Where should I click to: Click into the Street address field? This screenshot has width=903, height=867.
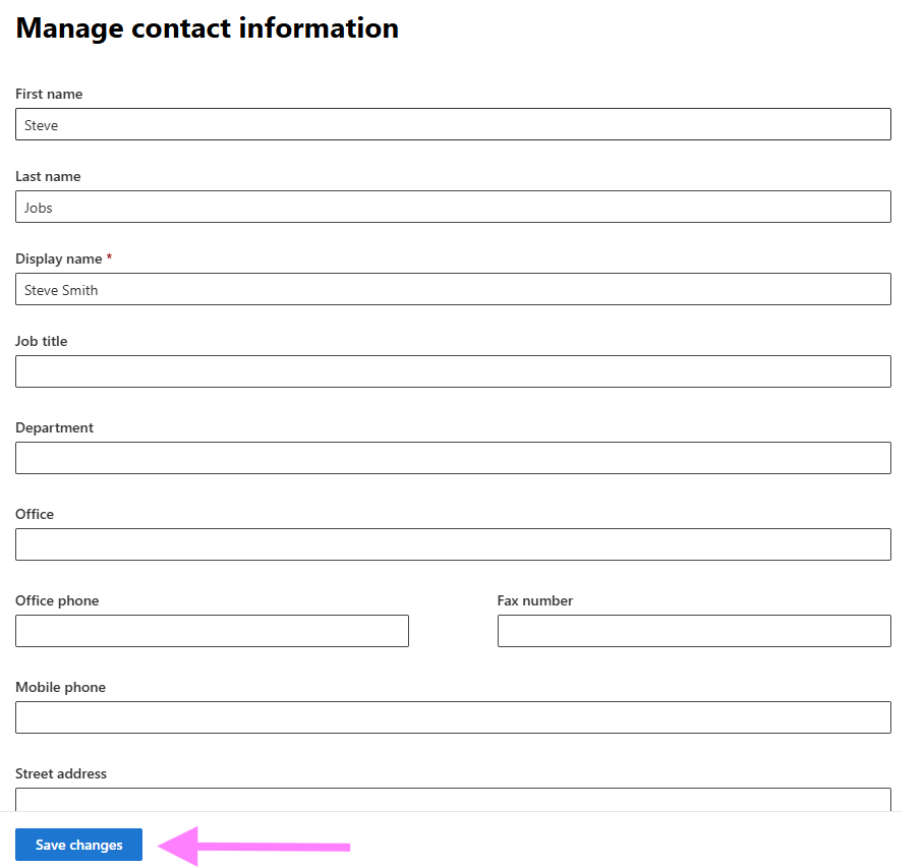pos(452,799)
